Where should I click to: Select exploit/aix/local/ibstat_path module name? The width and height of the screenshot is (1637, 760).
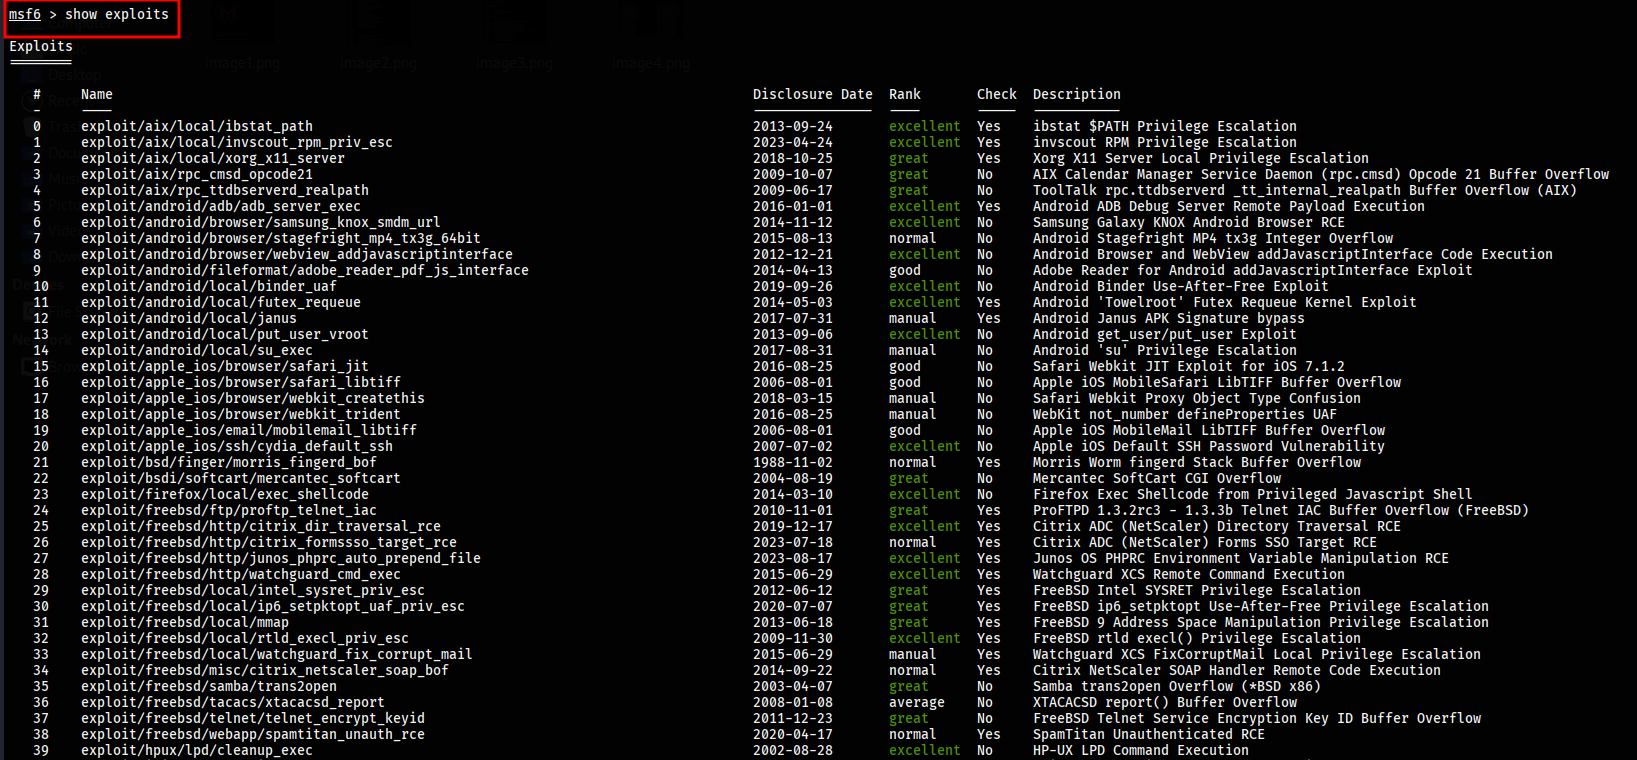pyautogui.click(x=197, y=126)
